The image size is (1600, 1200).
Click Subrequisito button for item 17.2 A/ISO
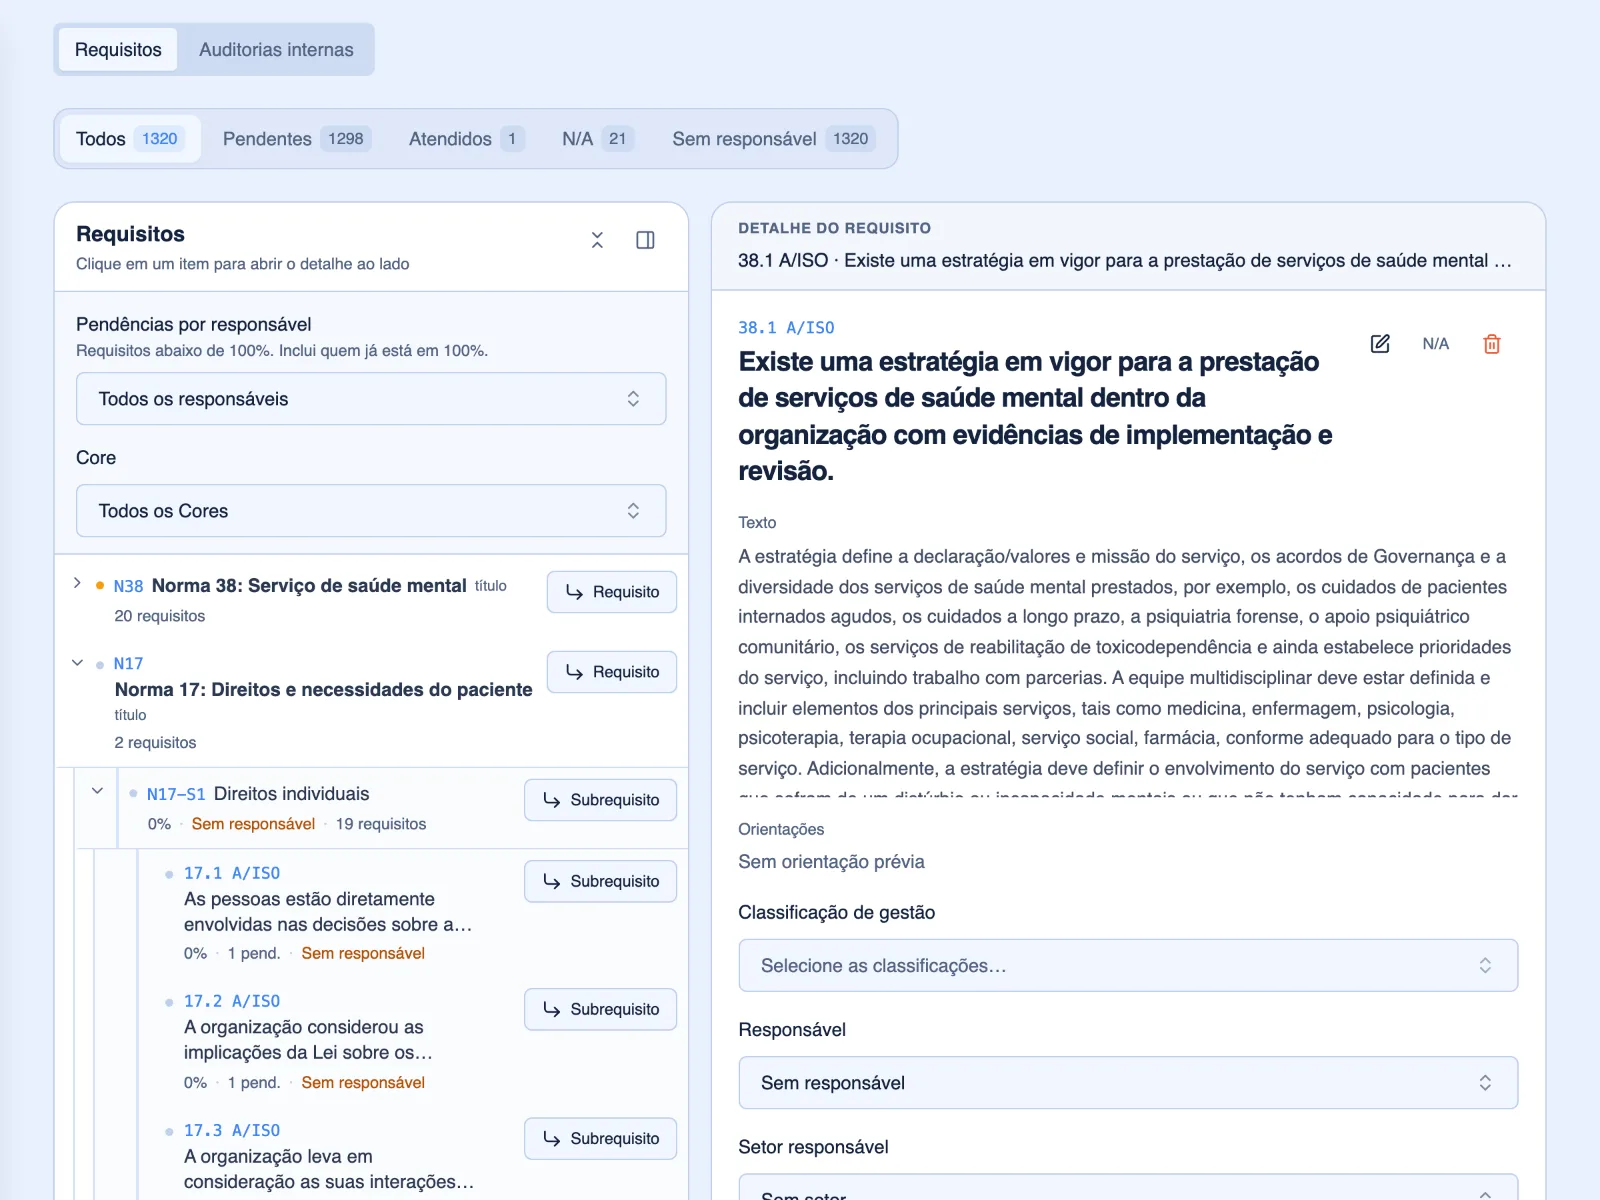click(x=600, y=1009)
